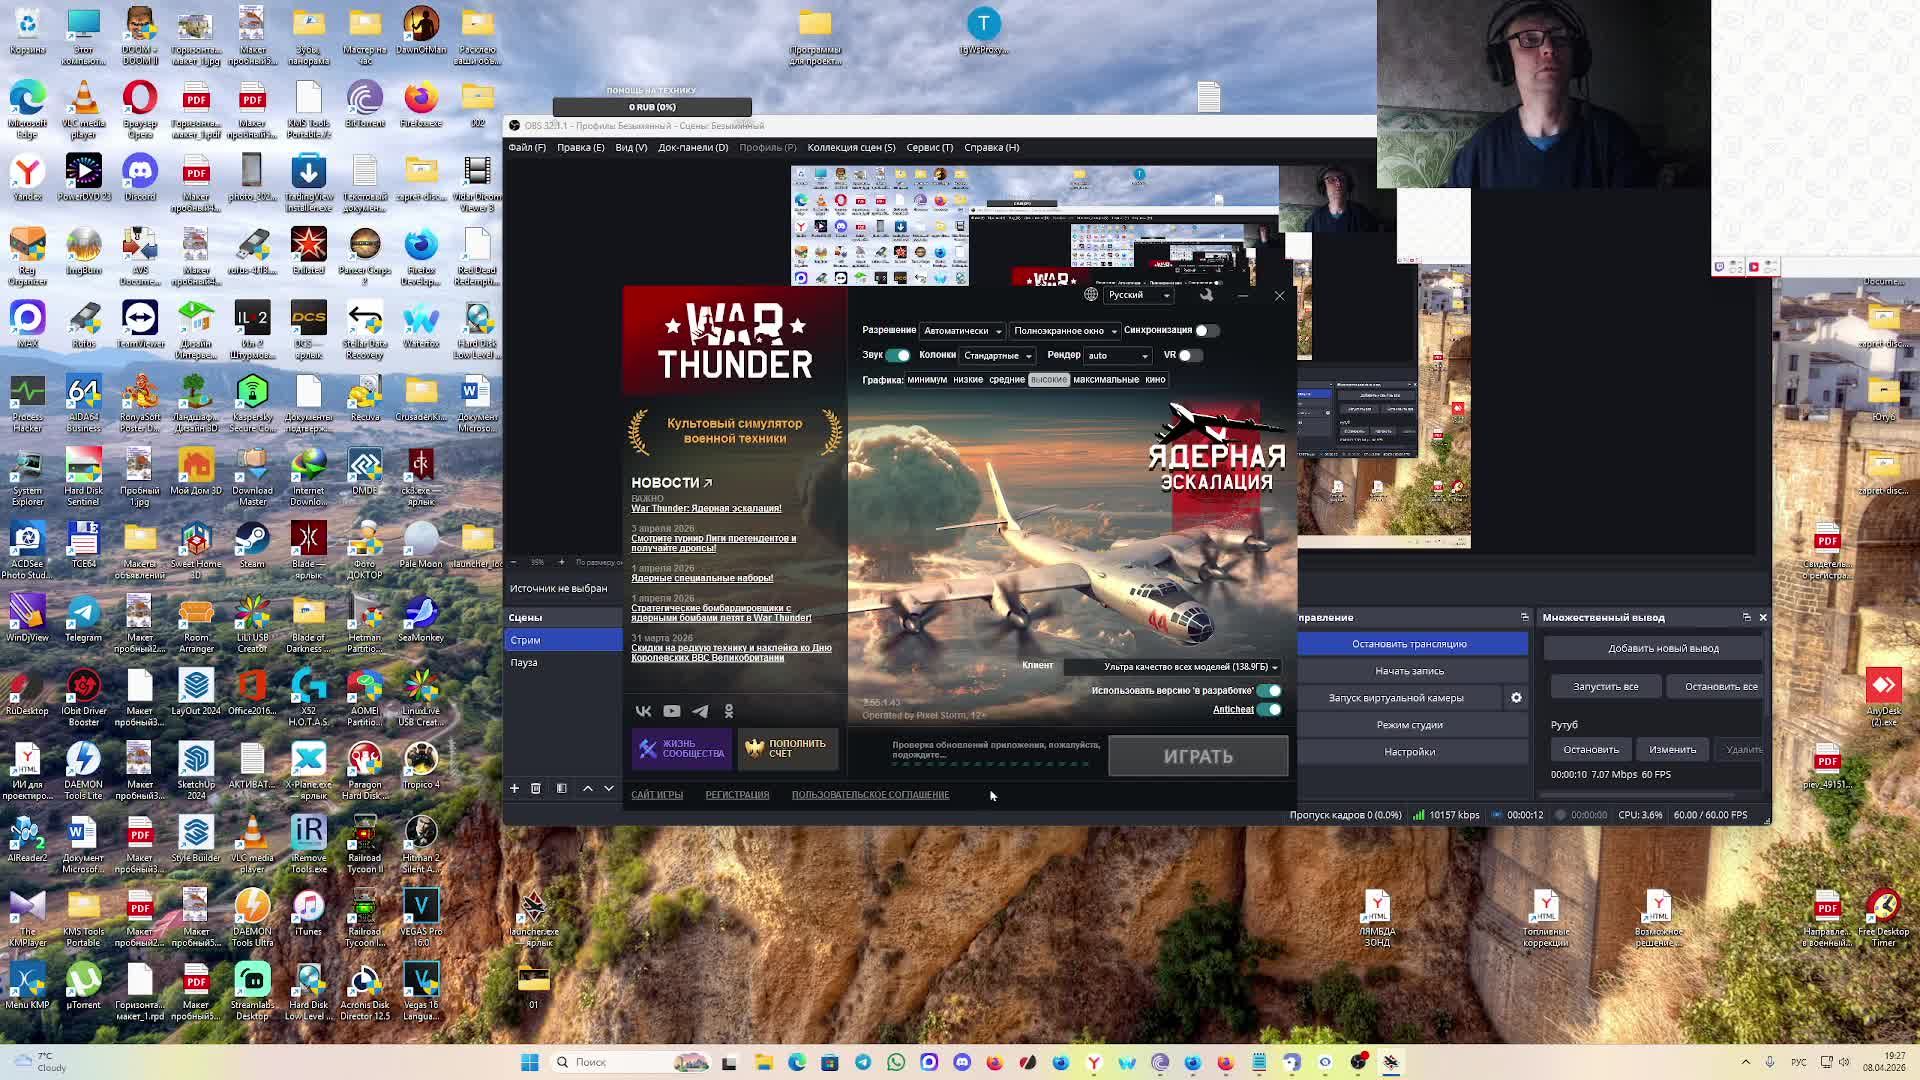Screen dimensions: 1920x1080
Task: Select the Пауза scene in list
Action: (x=524, y=663)
